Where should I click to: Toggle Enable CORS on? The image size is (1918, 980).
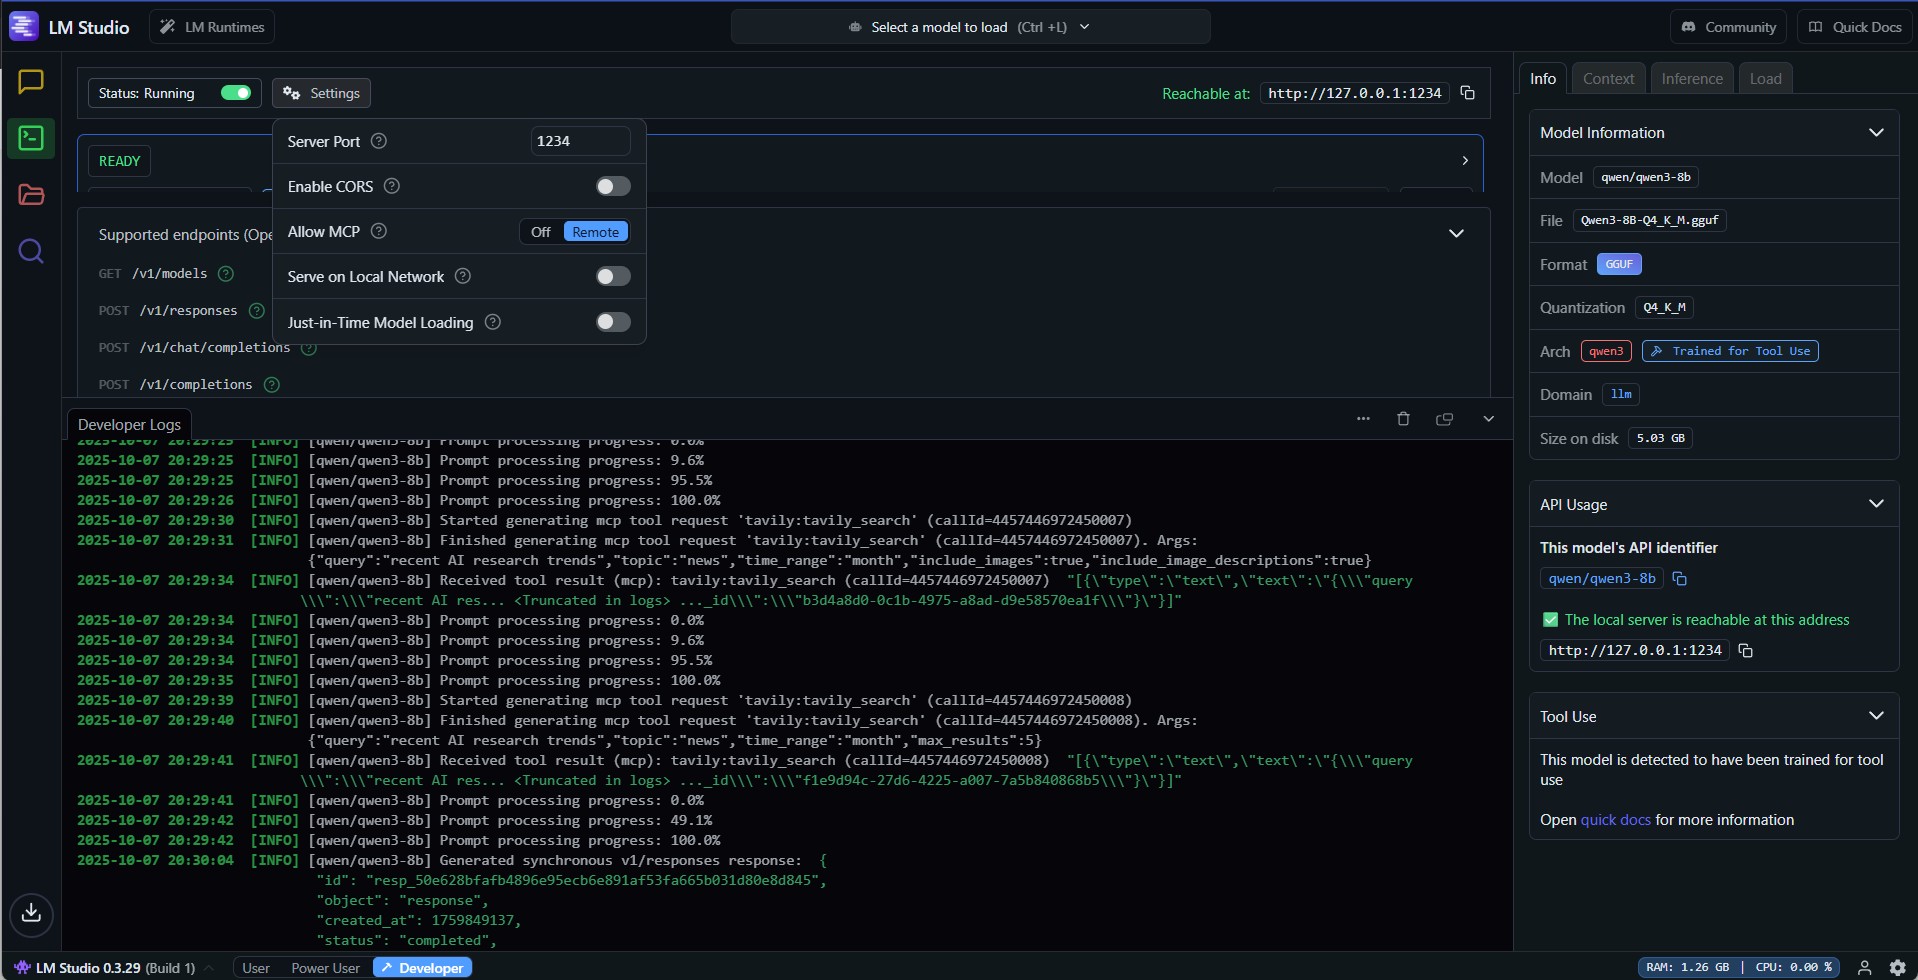[x=611, y=186]
